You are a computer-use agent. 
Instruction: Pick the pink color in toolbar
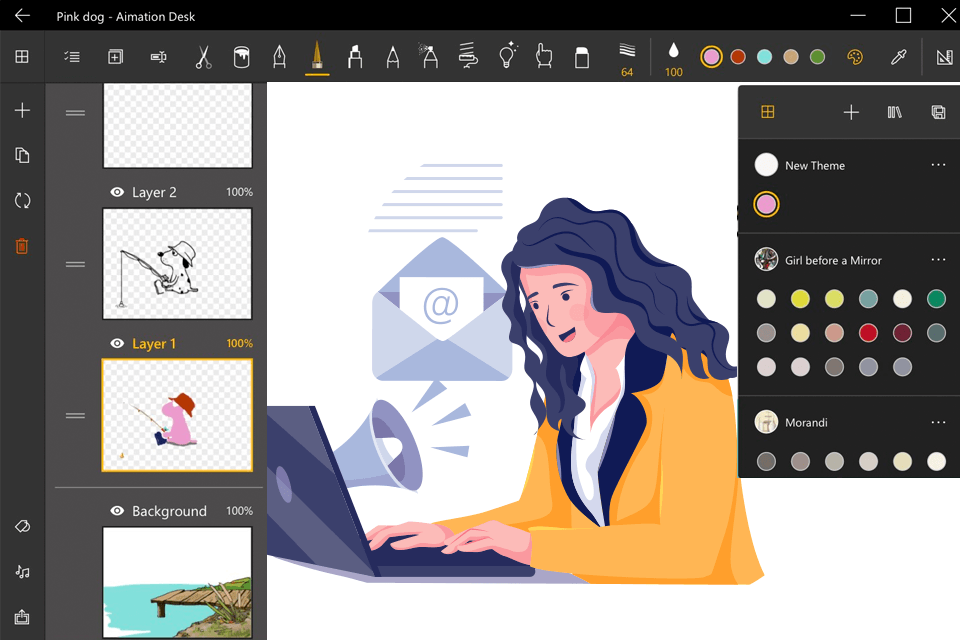(x=711, y=57)
